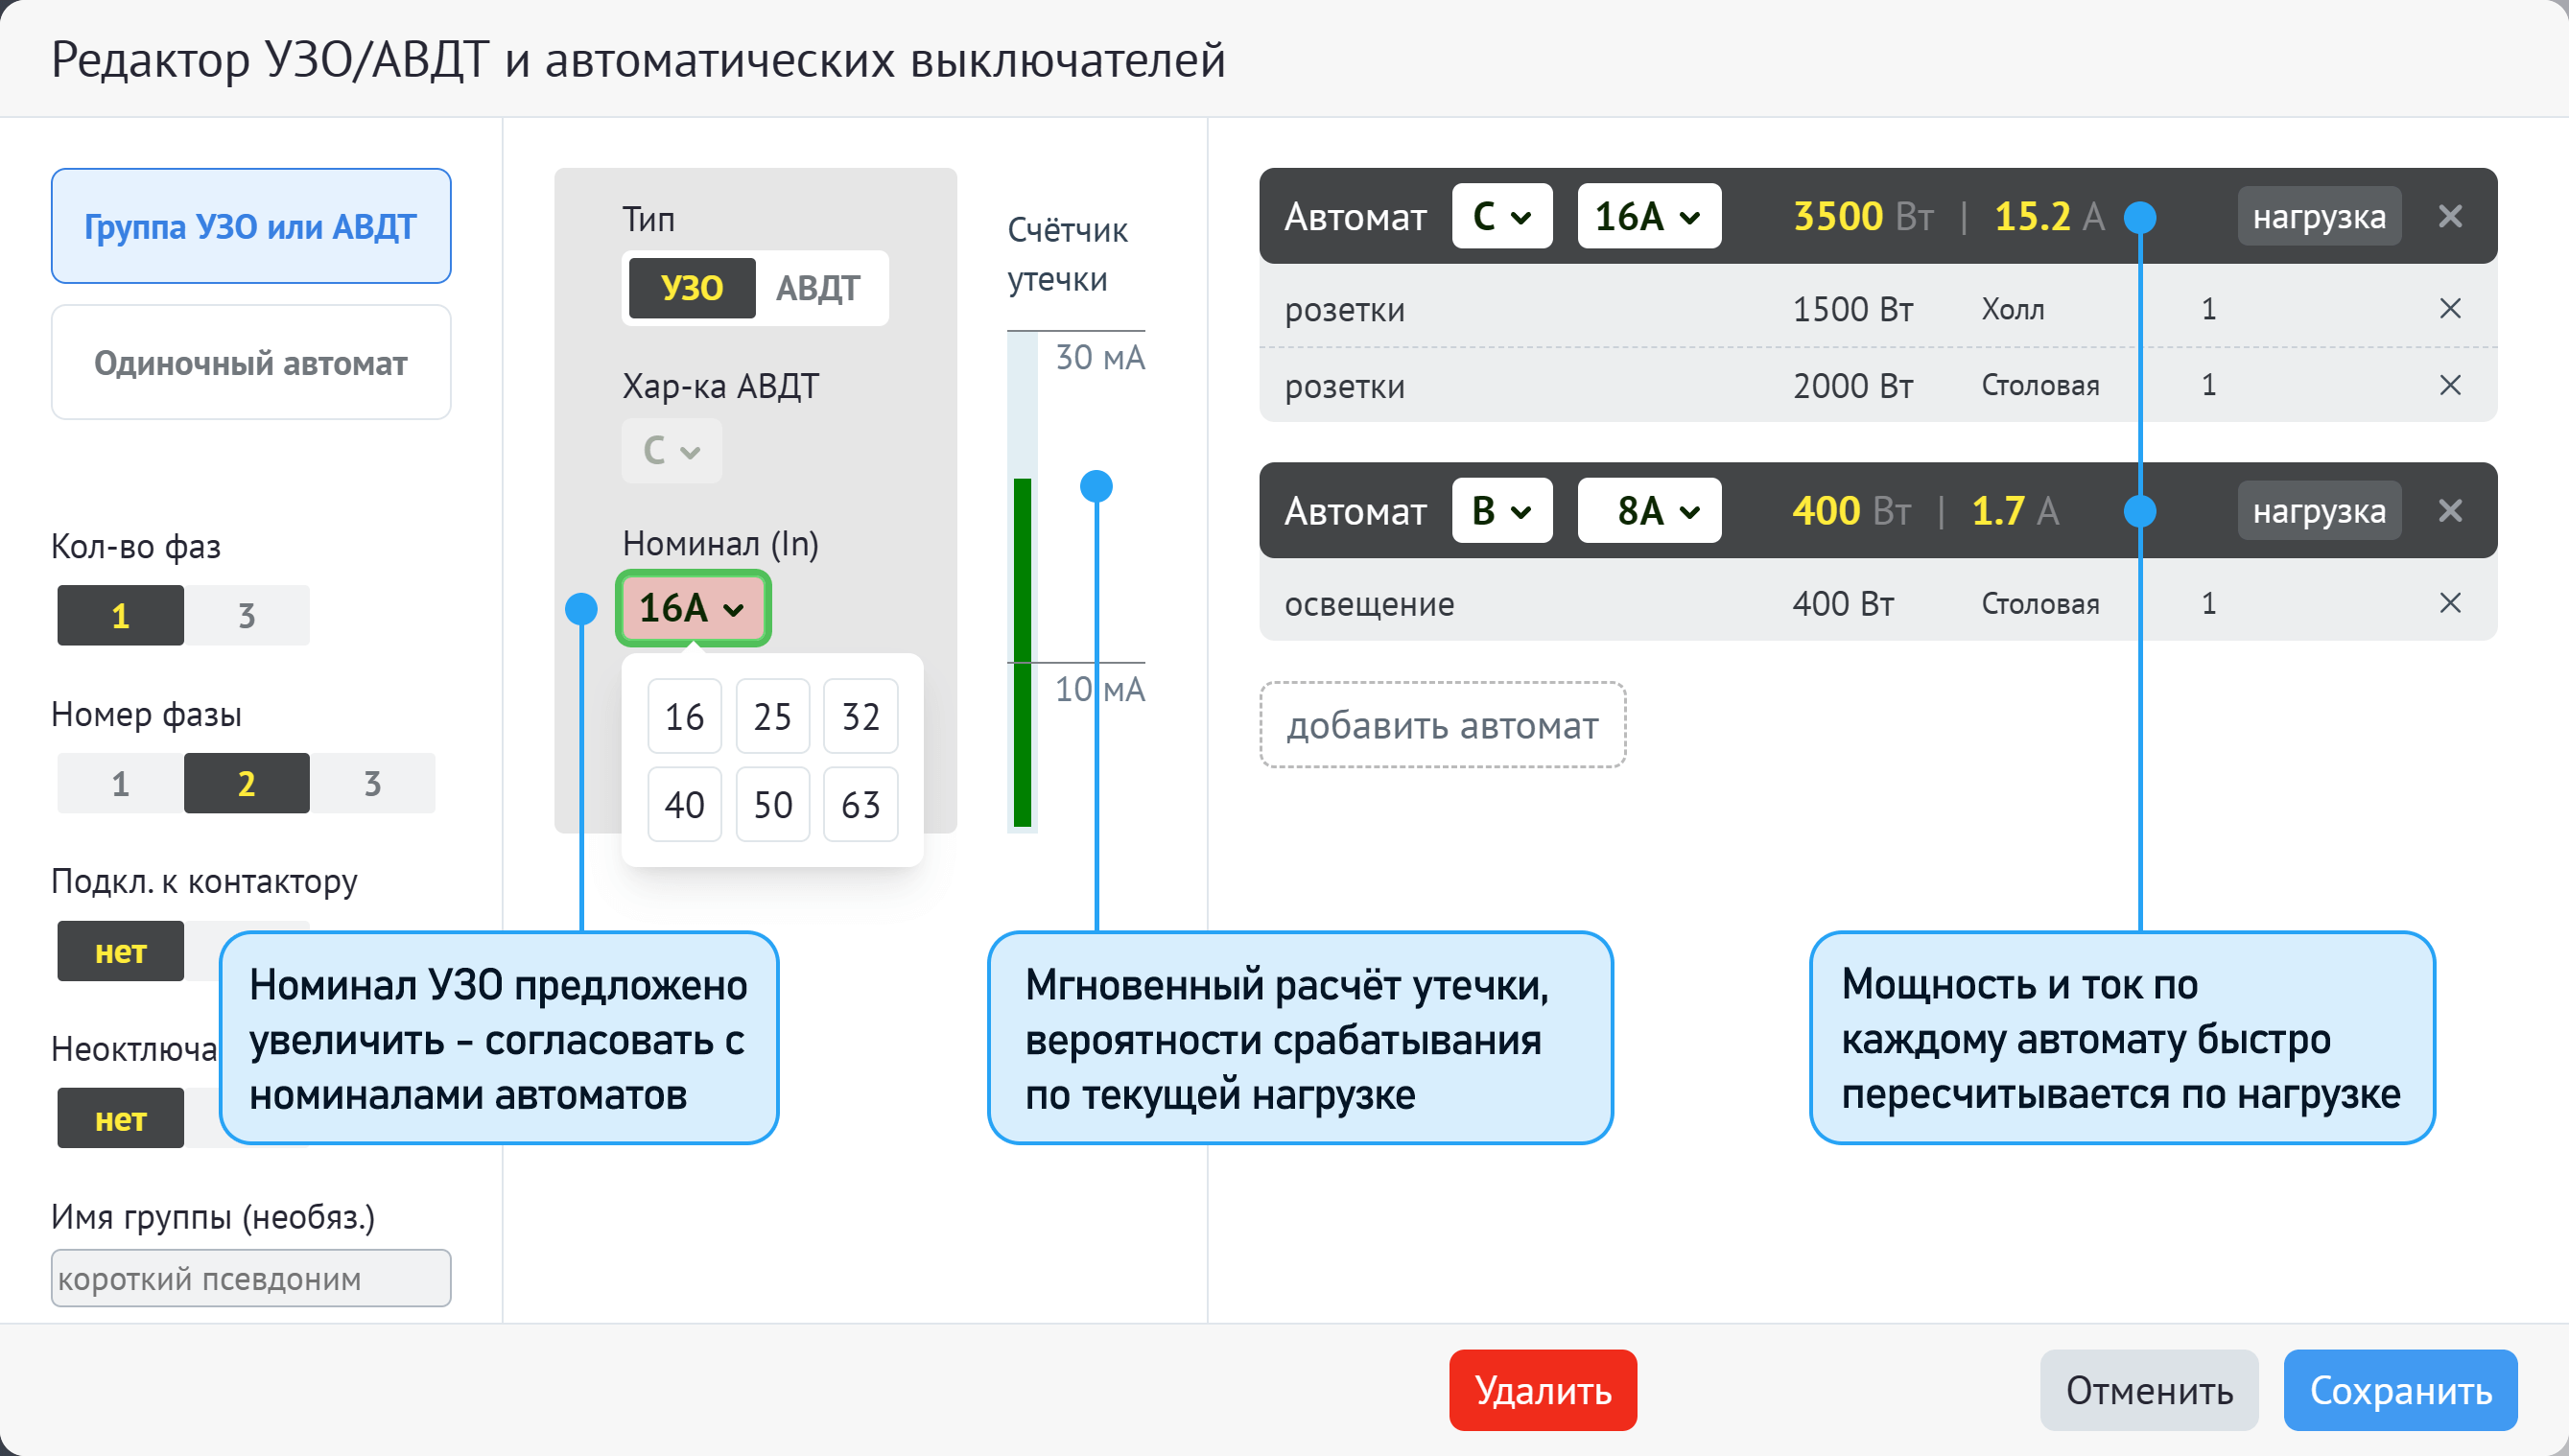Click the 1500 Вт value in розетки row
This screenshot has width=2569, height=1456.
click(1853, 309)
